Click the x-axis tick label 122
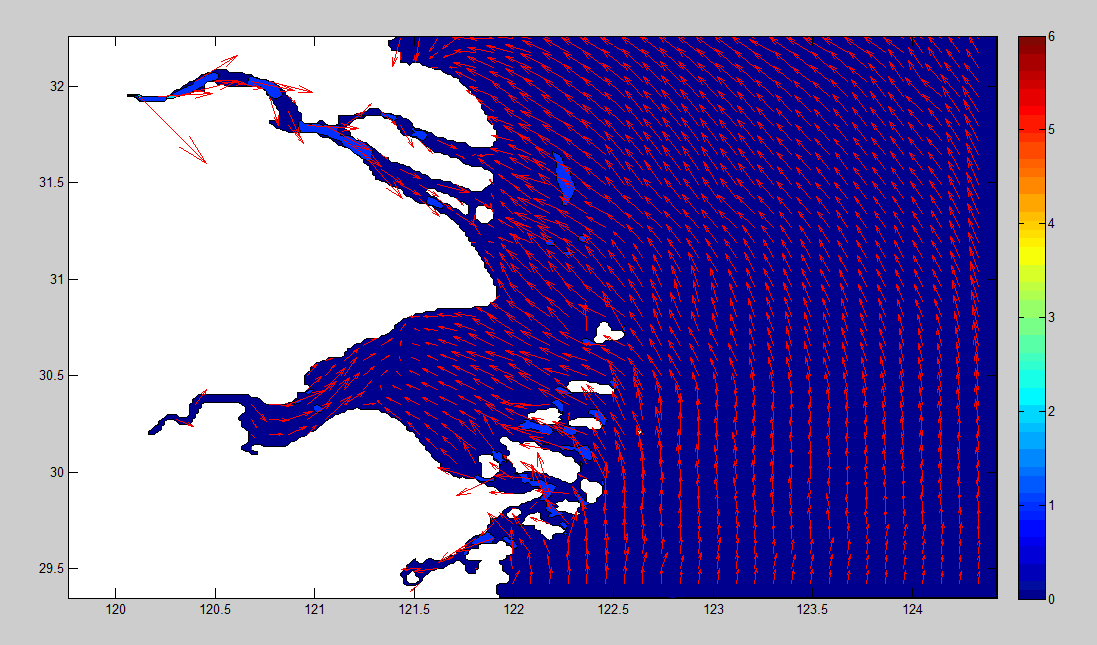 tap(514, 609)
